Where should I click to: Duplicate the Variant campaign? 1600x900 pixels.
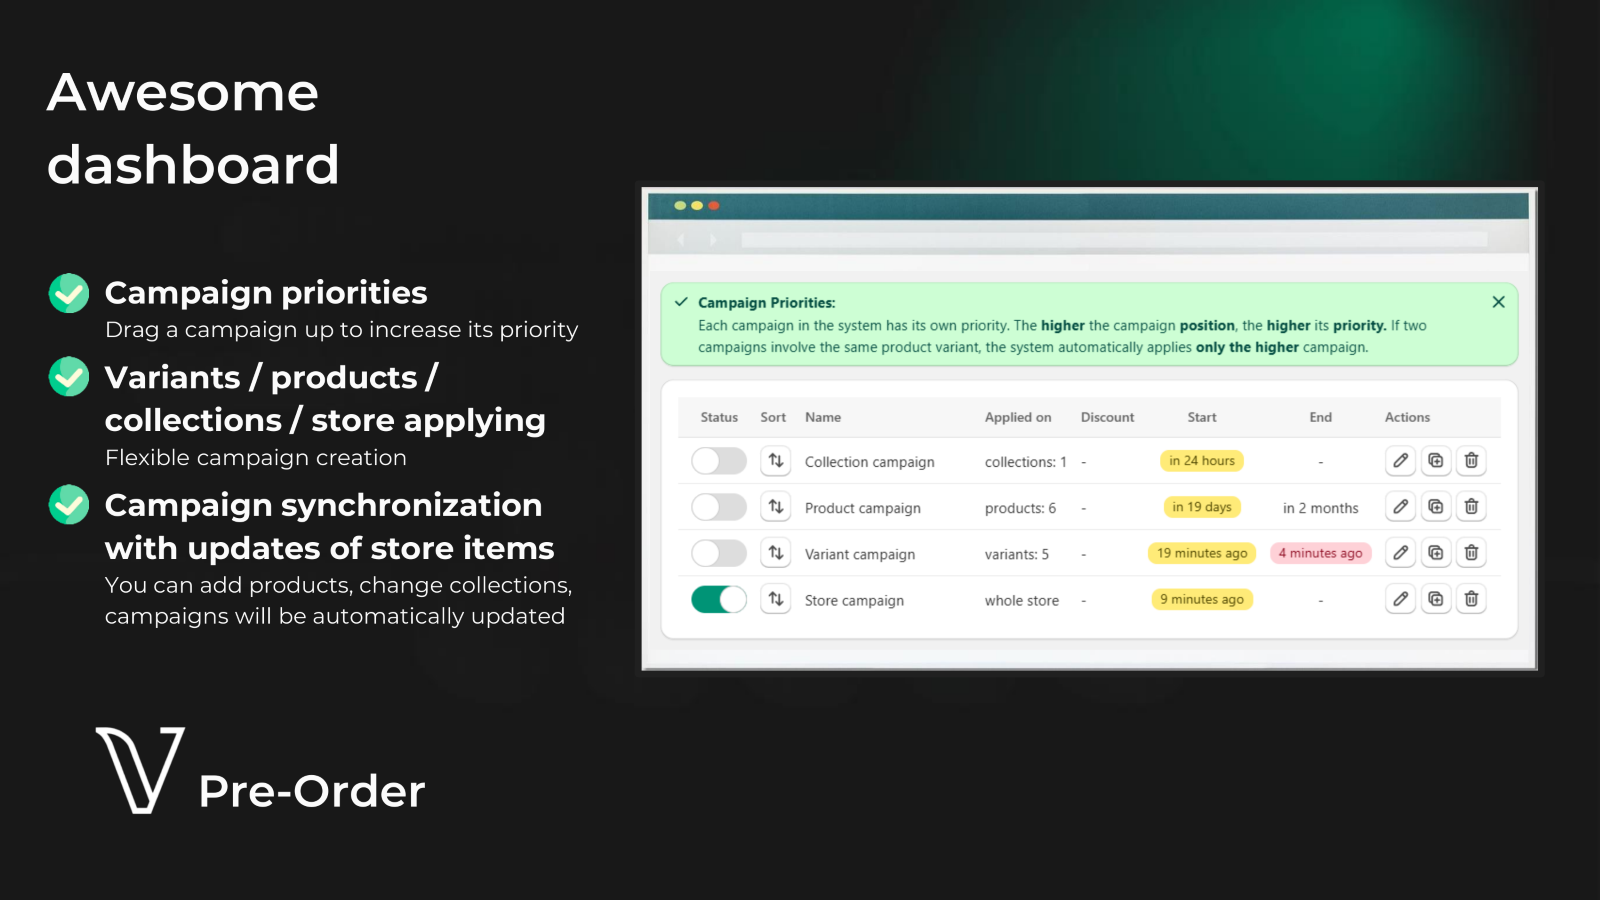click(1436, 553)
